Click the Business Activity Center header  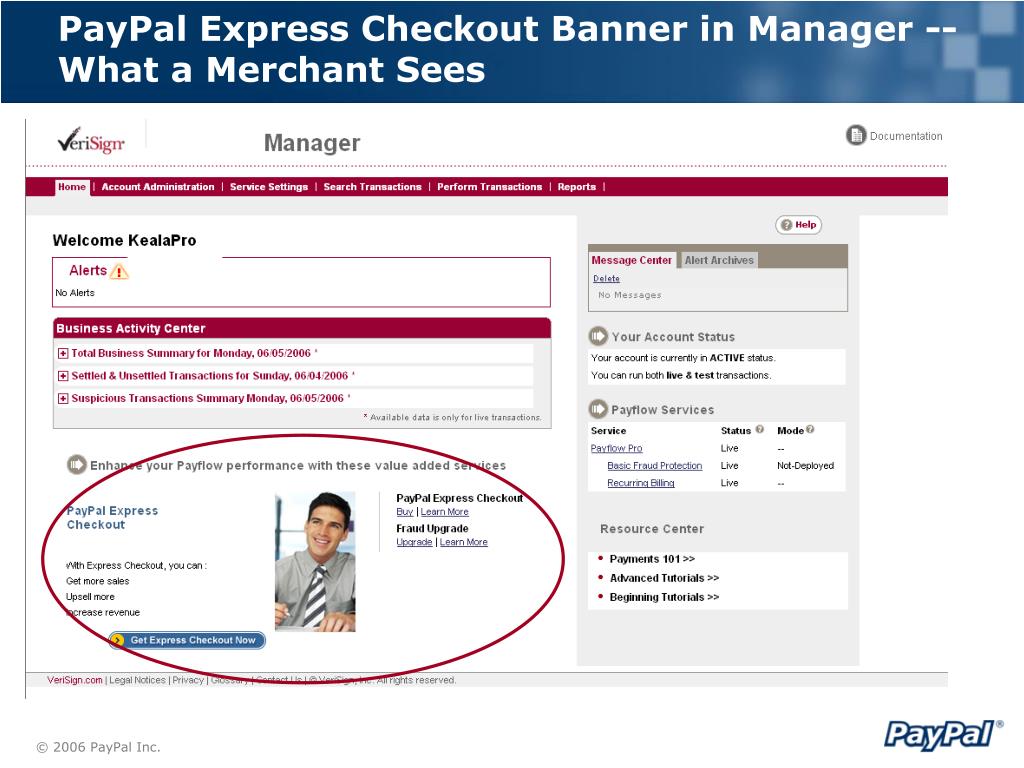pos(302,328)
